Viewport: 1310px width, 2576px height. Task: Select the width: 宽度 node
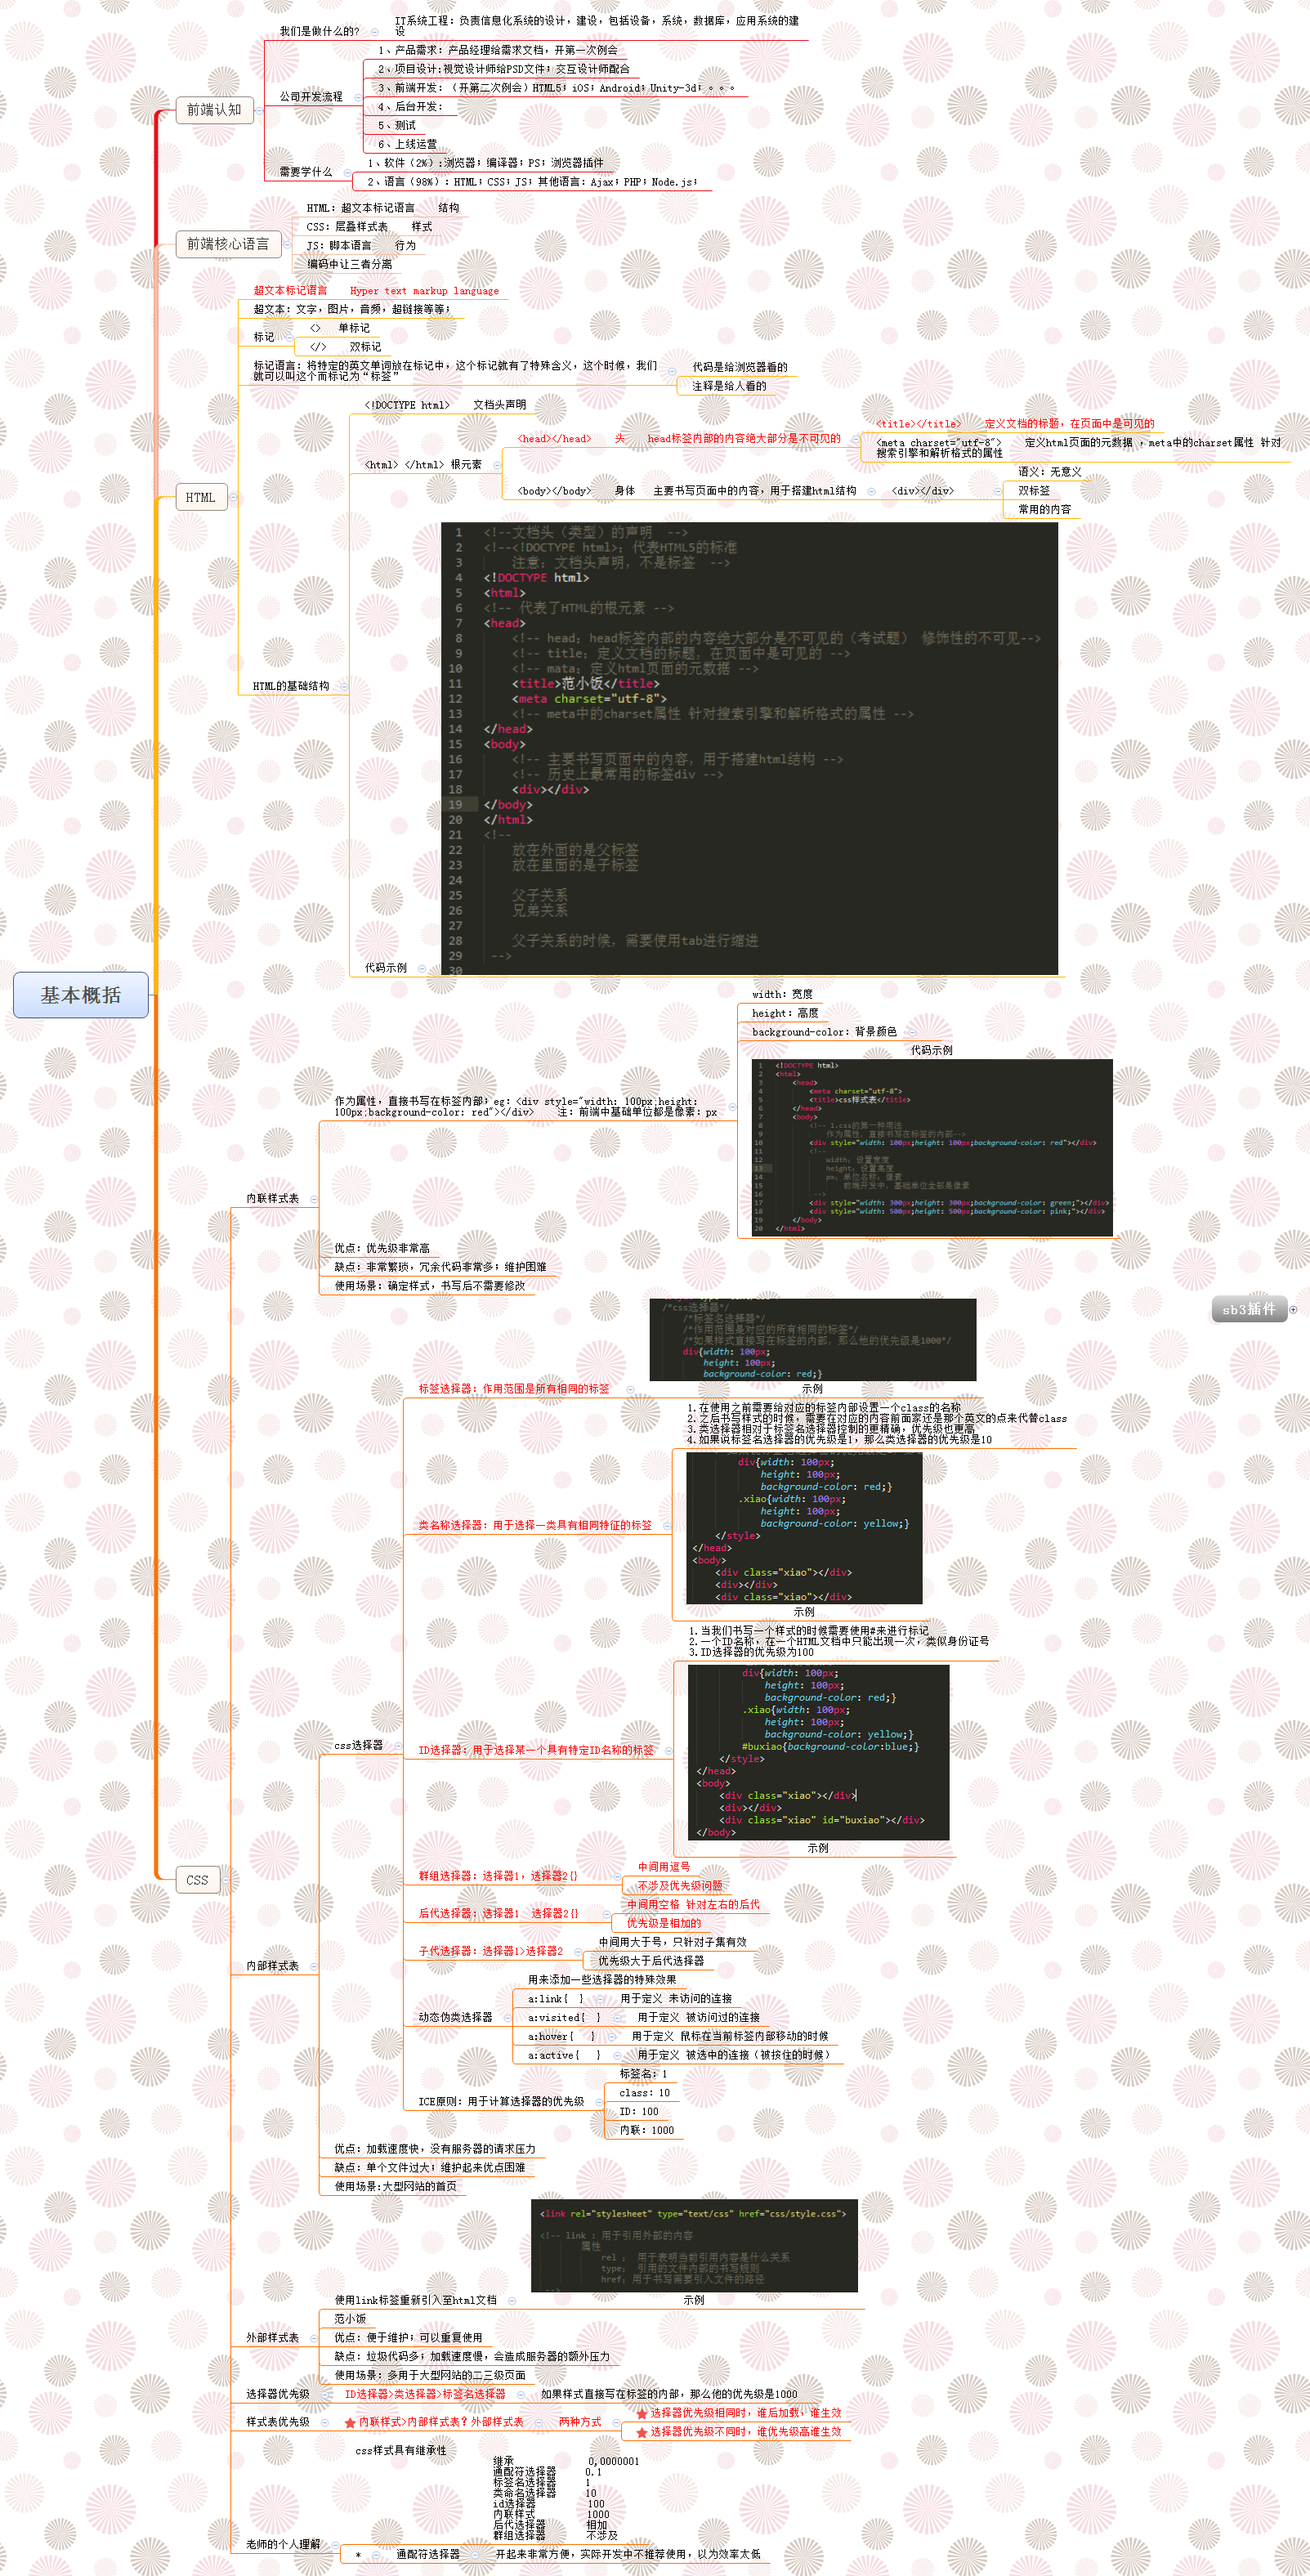click(x=782, y=995)
